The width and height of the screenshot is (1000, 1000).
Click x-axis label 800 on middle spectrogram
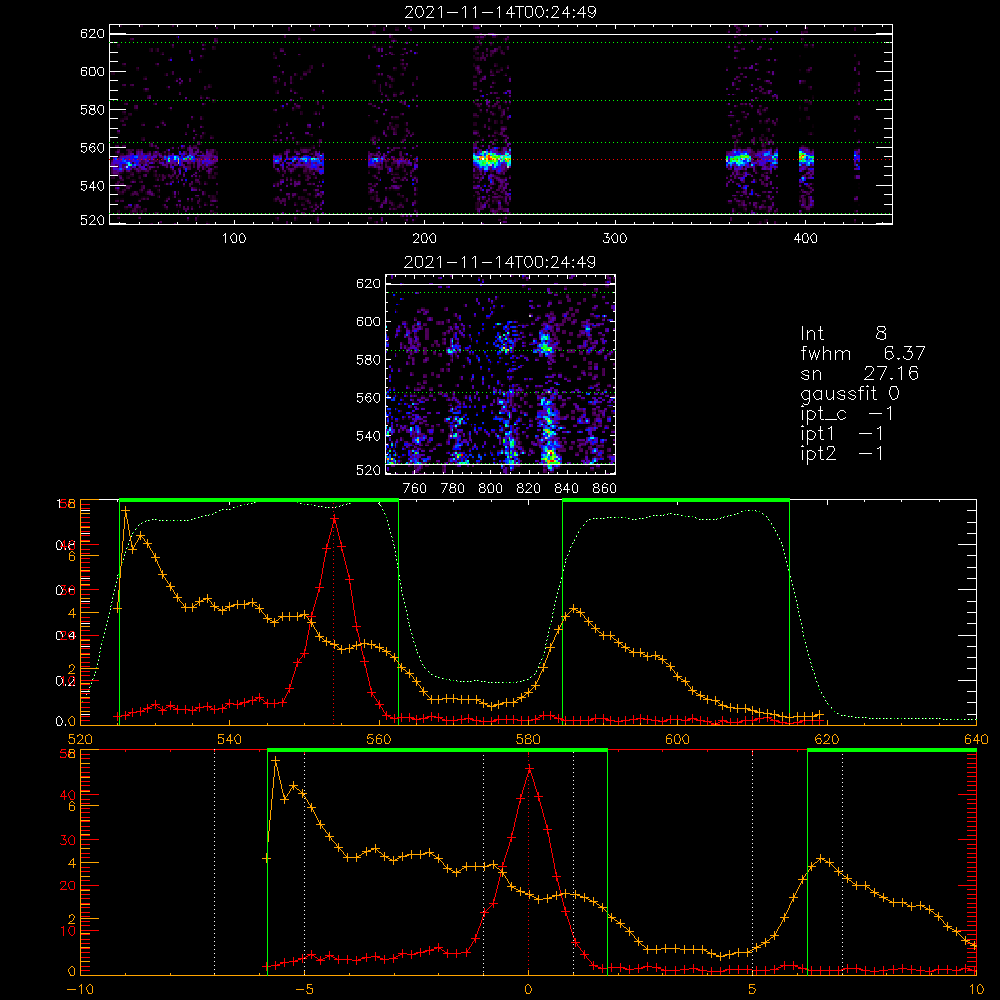coord(490,489)
